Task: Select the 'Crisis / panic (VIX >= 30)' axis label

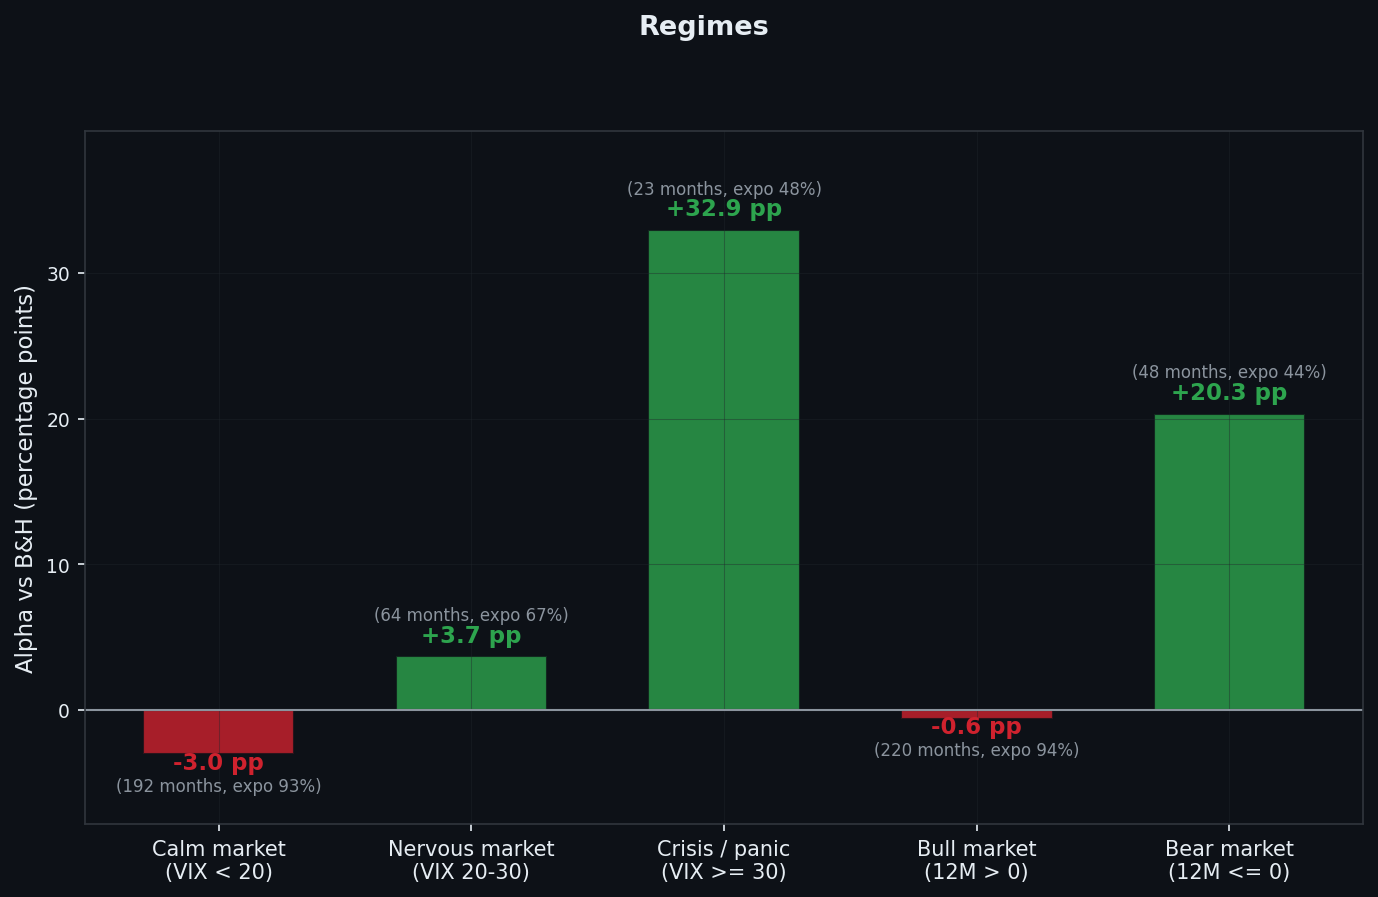Action: point(723,860)
